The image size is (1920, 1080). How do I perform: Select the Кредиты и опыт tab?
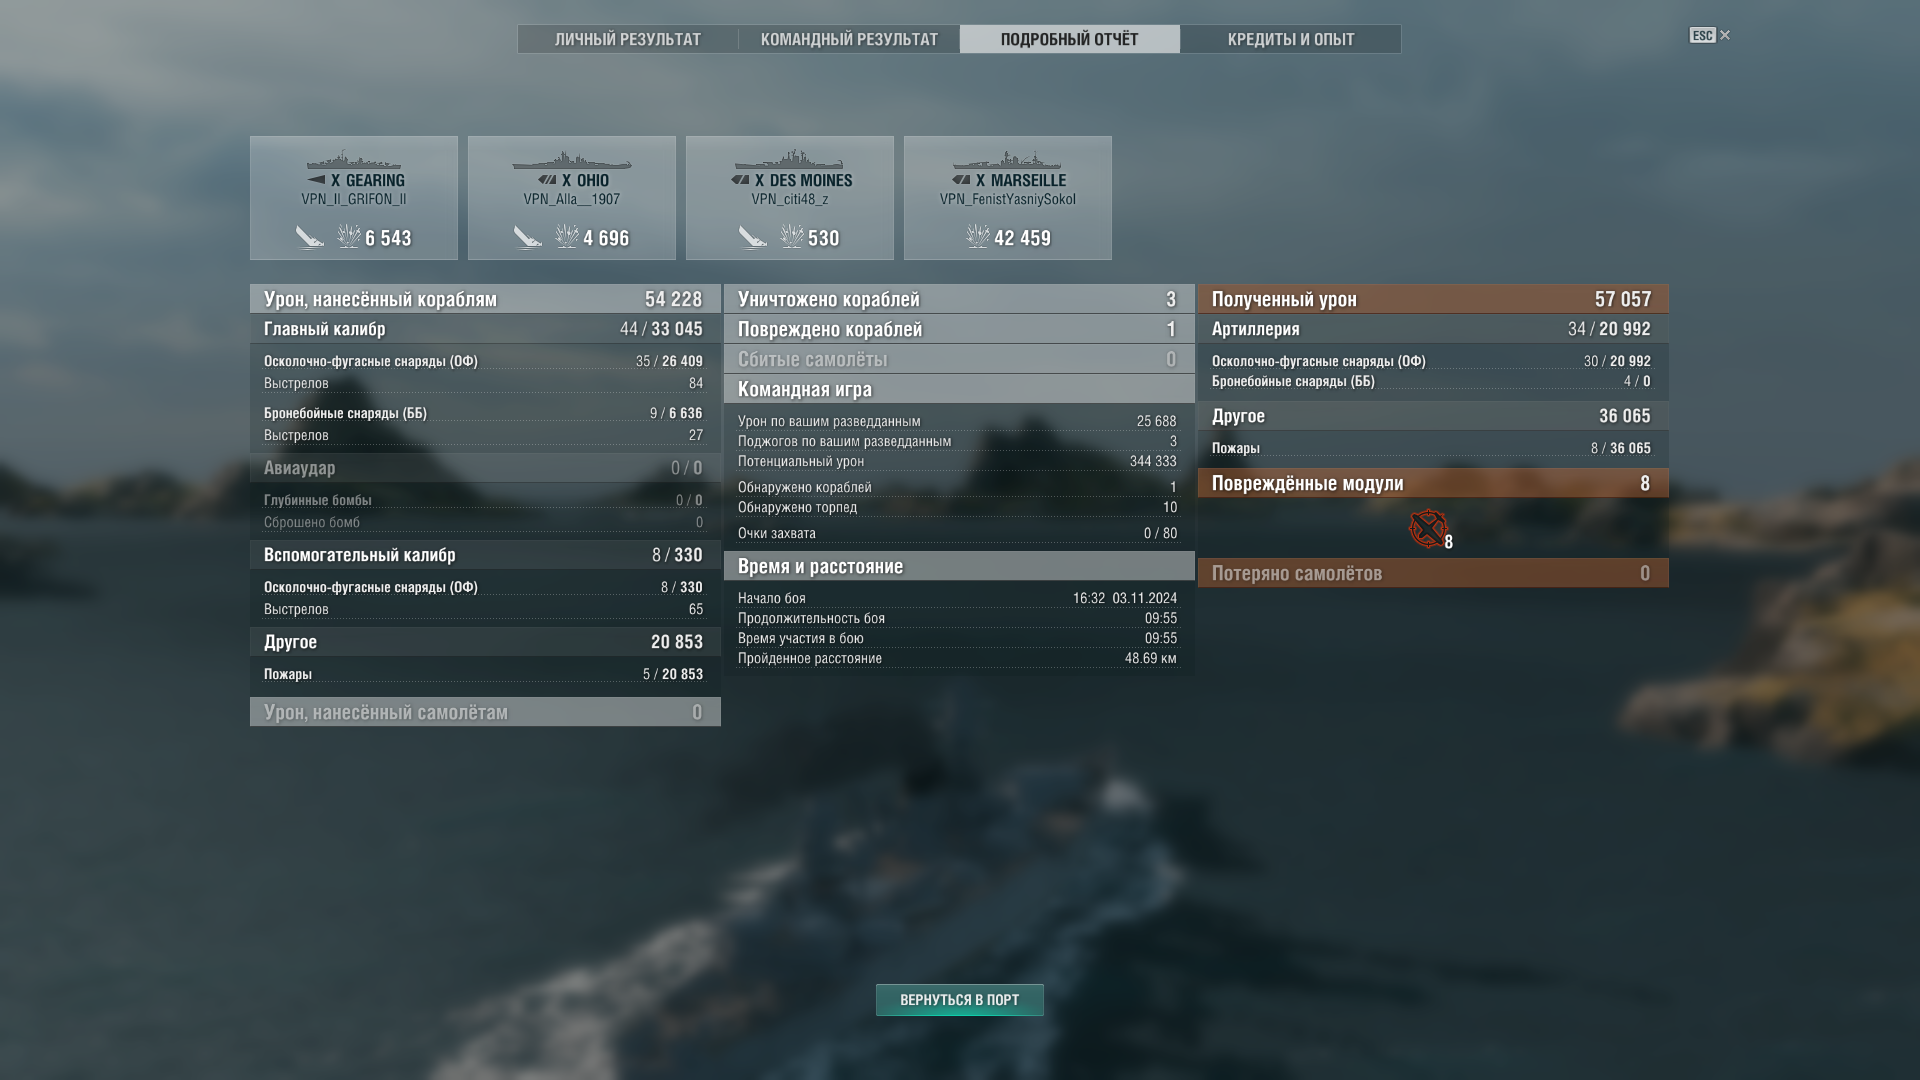1291,39
